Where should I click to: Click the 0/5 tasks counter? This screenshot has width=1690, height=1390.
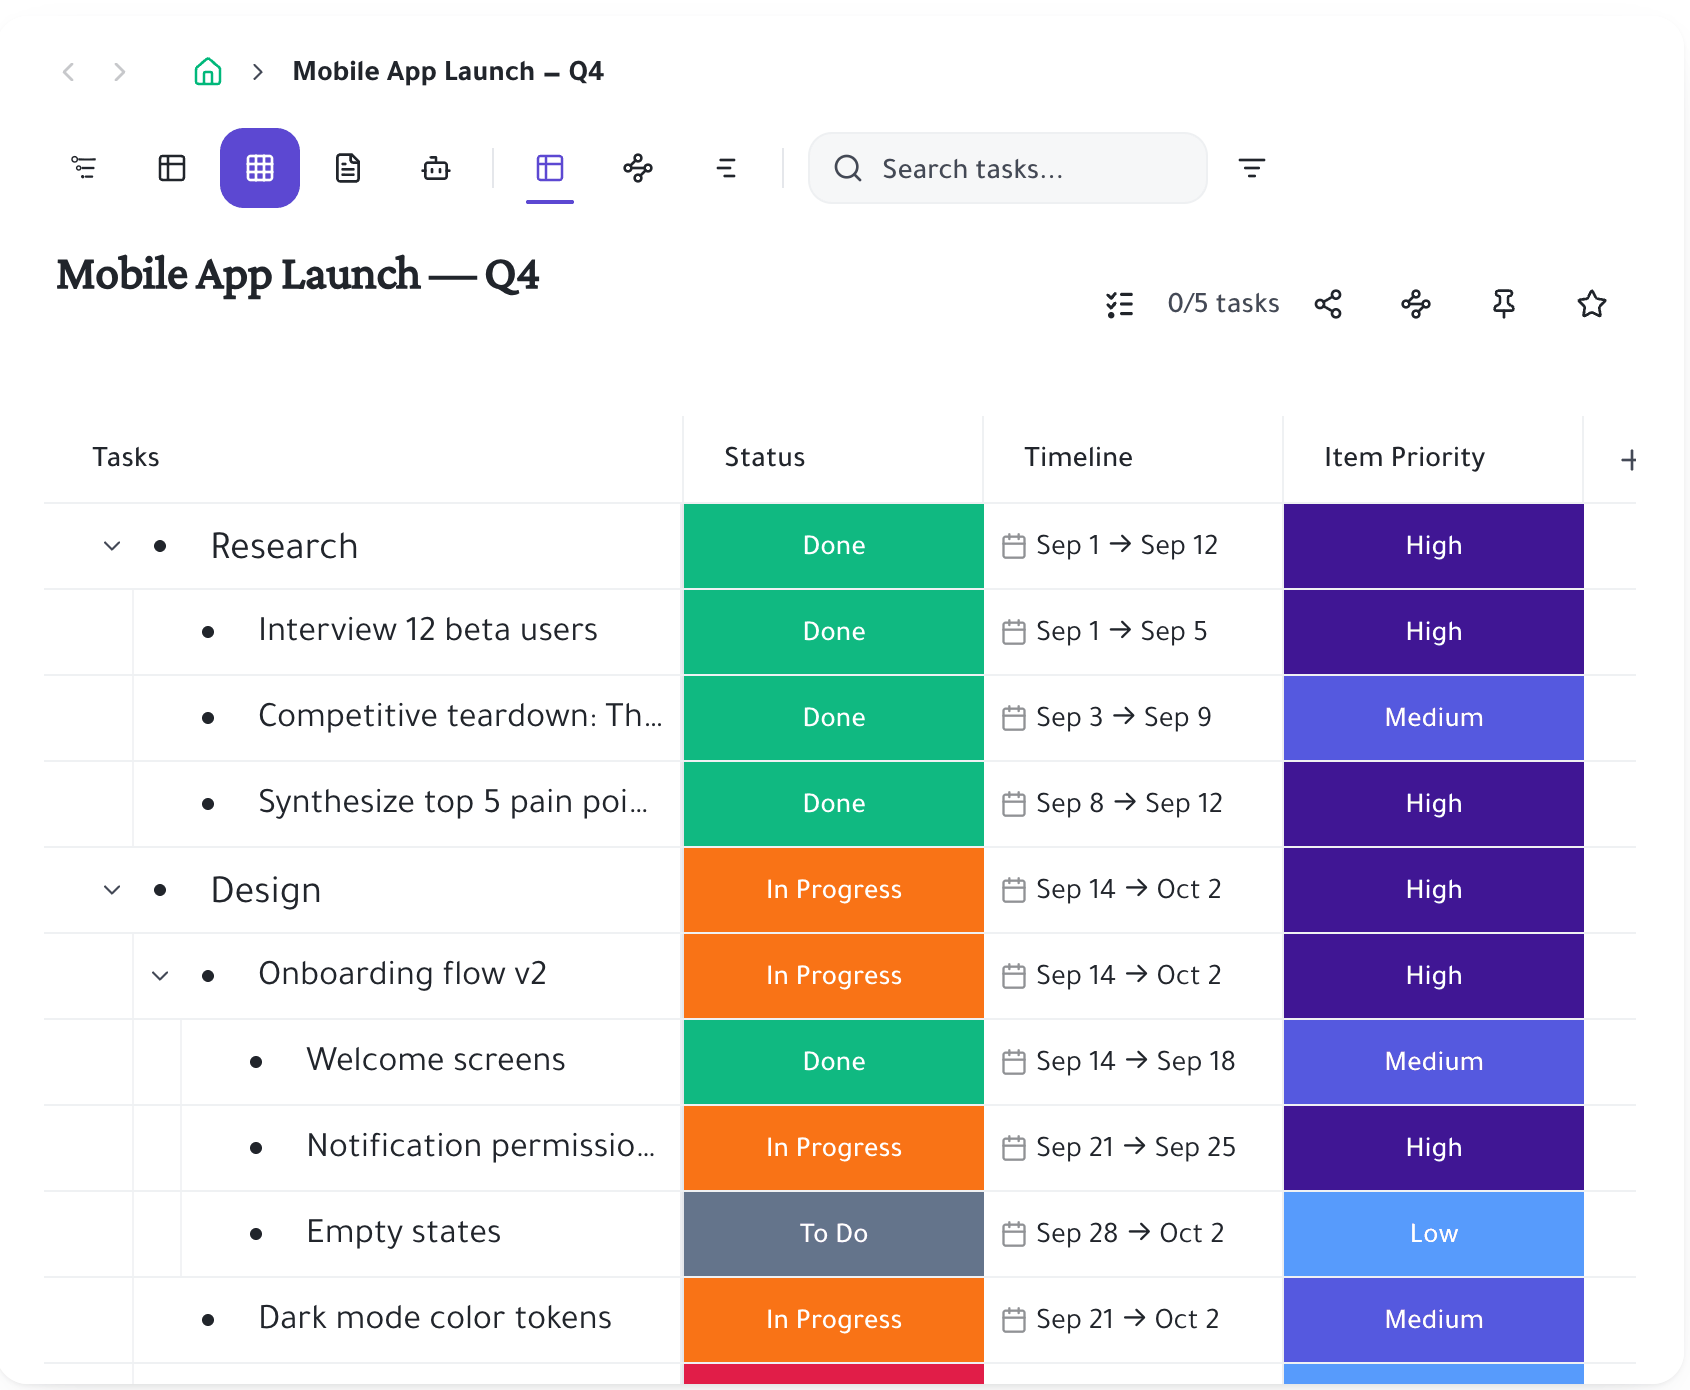[x=1223, y=303]
